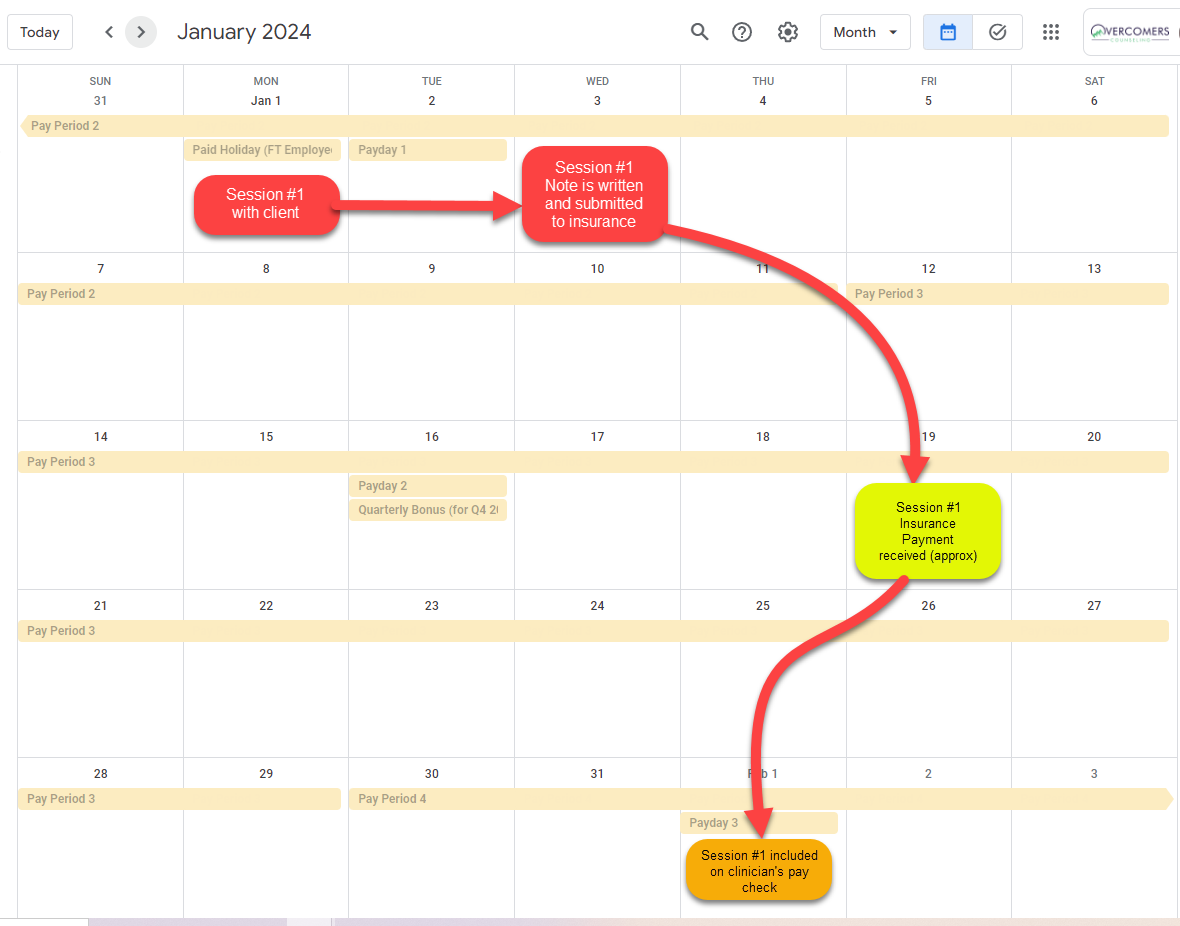Image resolution: width=1180 pixels, height=926 pixels.
Task: Open the Paid Holiday (FT Employee) event
Action: pos(262,150)
